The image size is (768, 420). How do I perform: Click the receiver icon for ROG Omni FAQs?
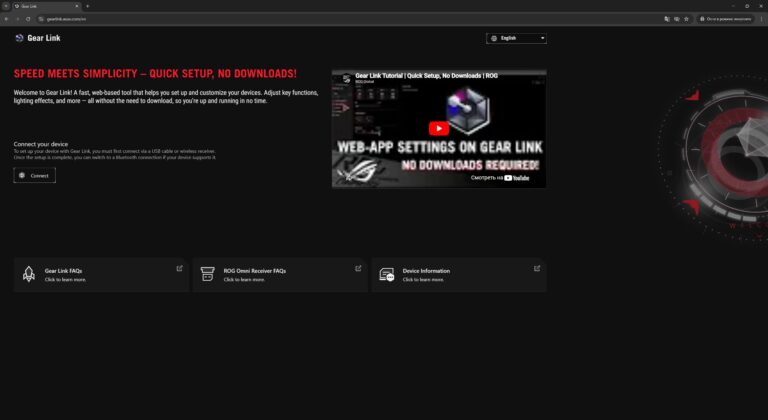[208, 274]
